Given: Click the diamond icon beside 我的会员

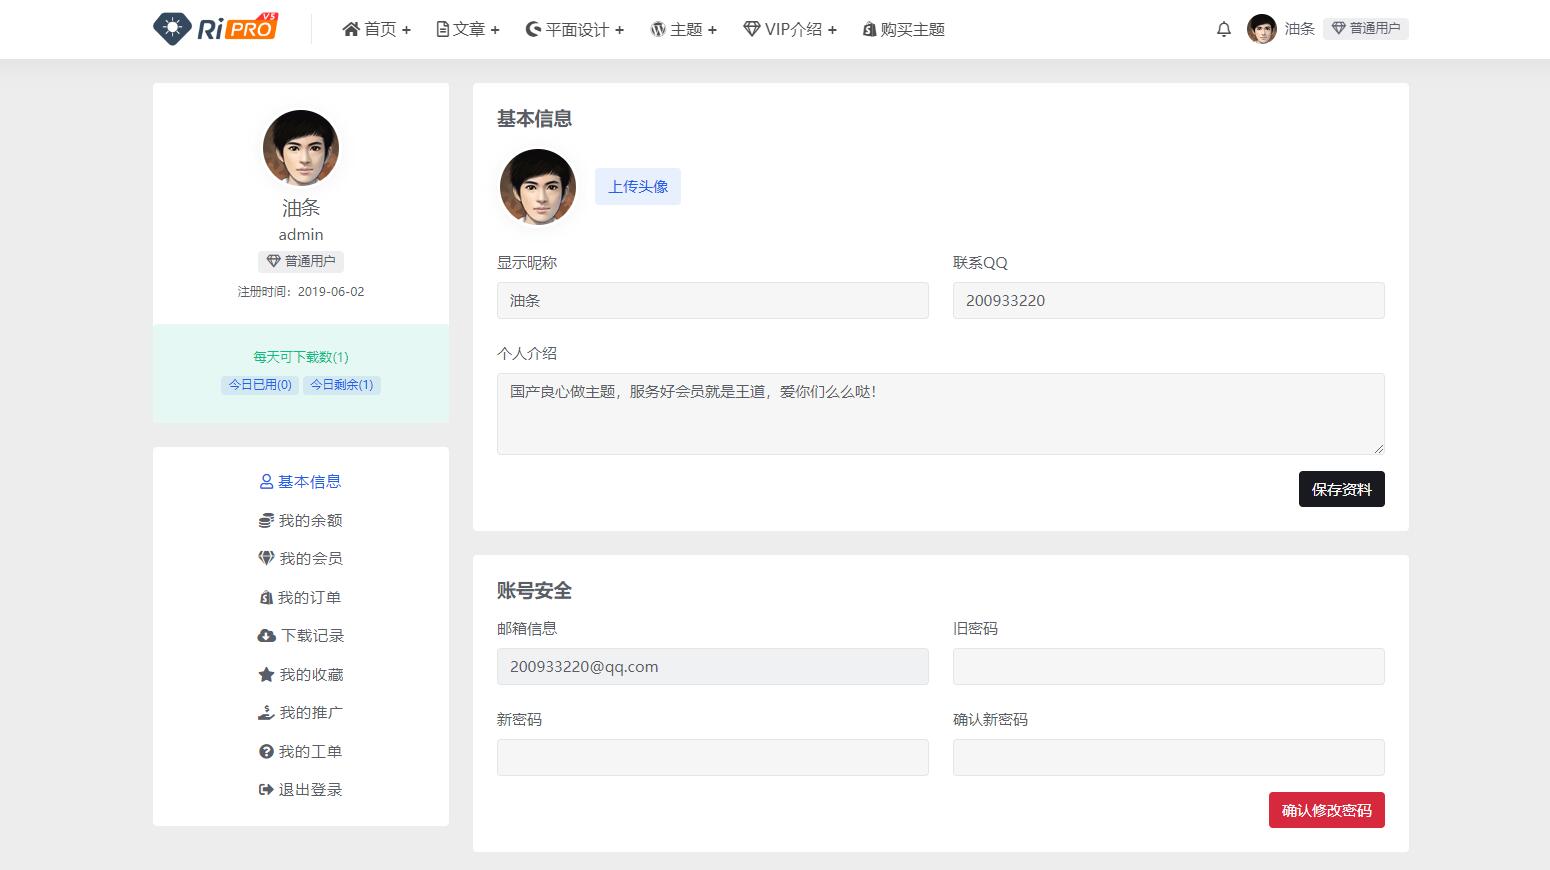Looking at the screenshot, I should point(266,559).
